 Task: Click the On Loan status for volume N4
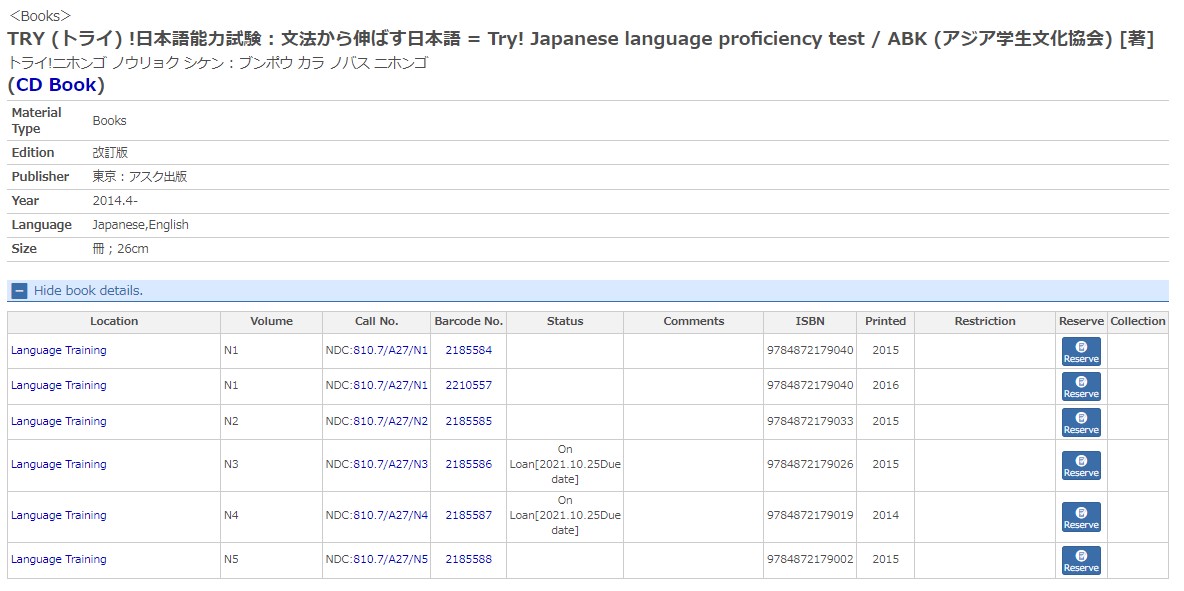[565, 516]
